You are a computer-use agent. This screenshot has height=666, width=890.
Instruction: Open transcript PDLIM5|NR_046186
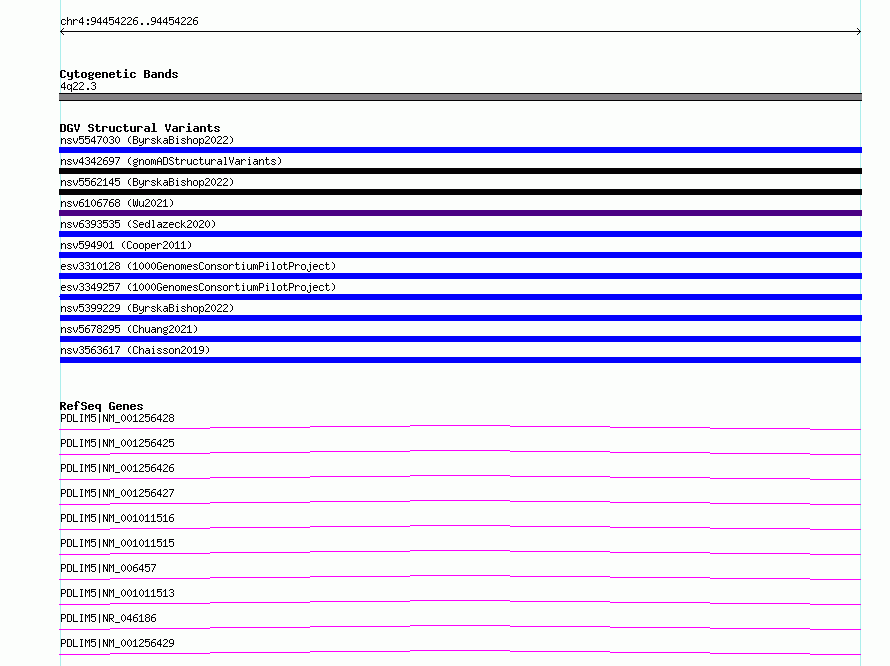pyautogui.click(x=108, y=618)
